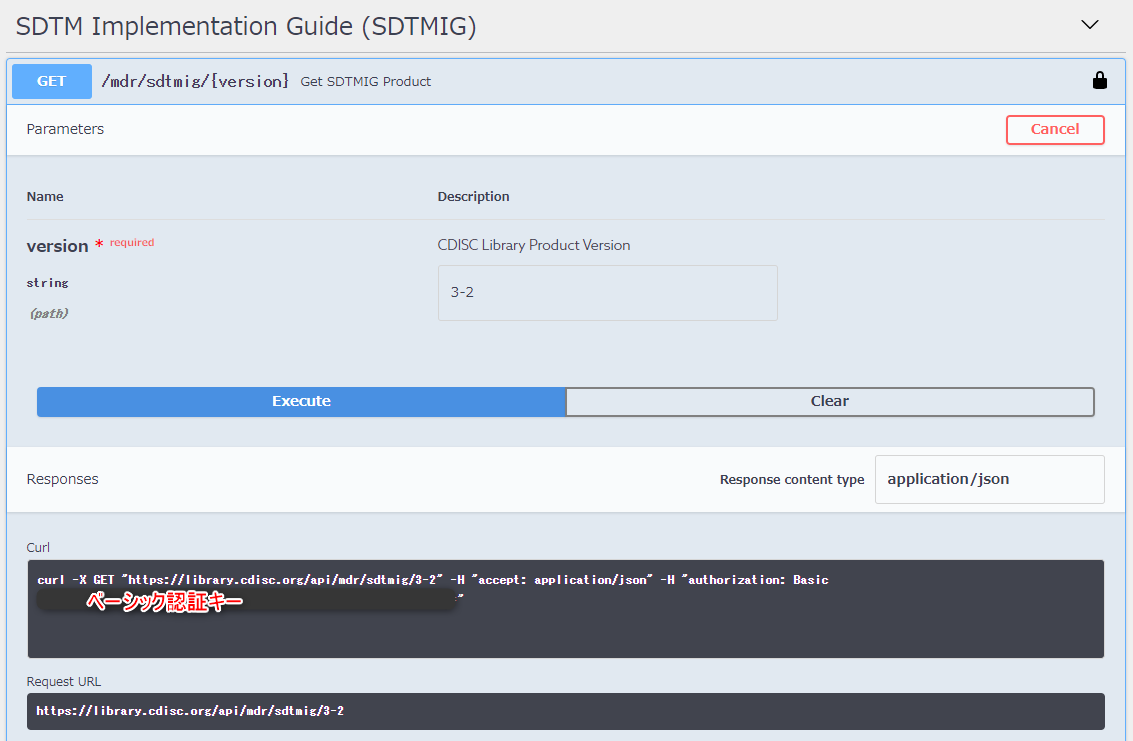Collapse the SDTMIG section with the chevron
This screenshot has height=741, width=1133.
pyautogui.click(x=1089, y=25)
